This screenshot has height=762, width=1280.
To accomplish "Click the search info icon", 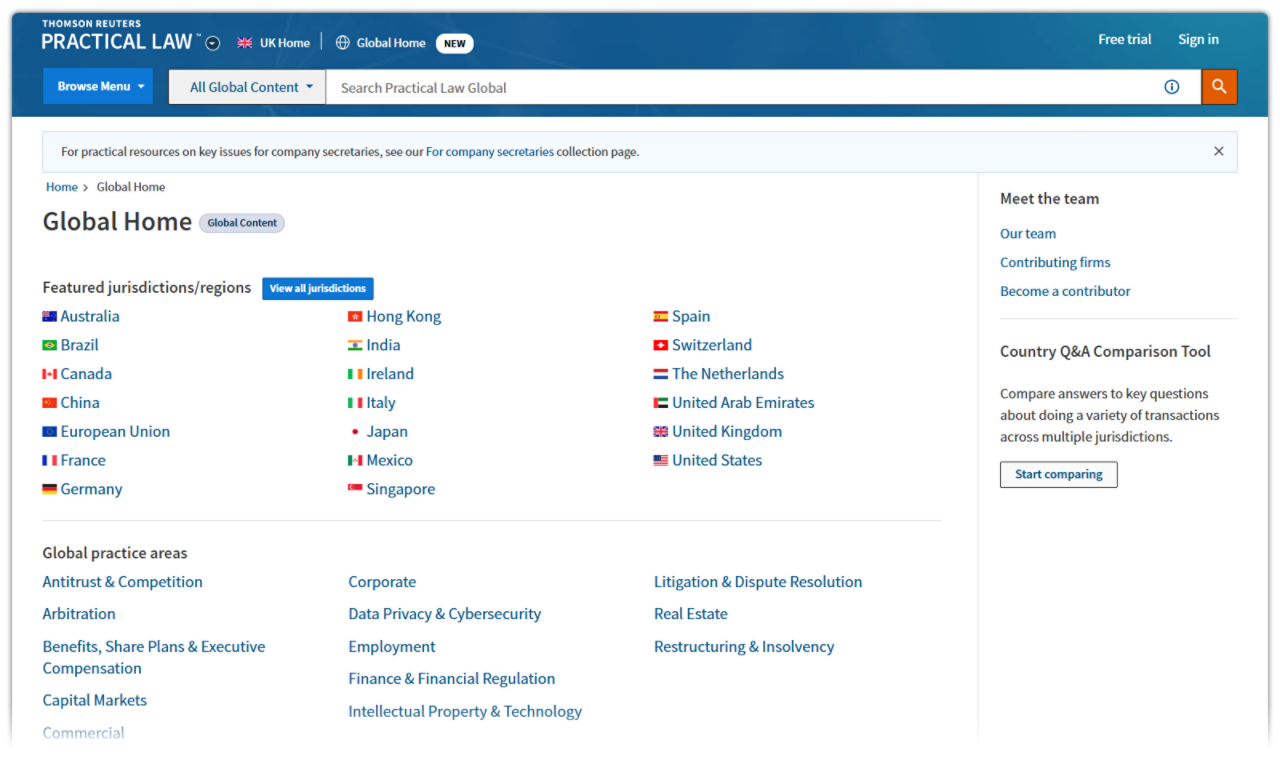I will click(x=1171, y=87).
